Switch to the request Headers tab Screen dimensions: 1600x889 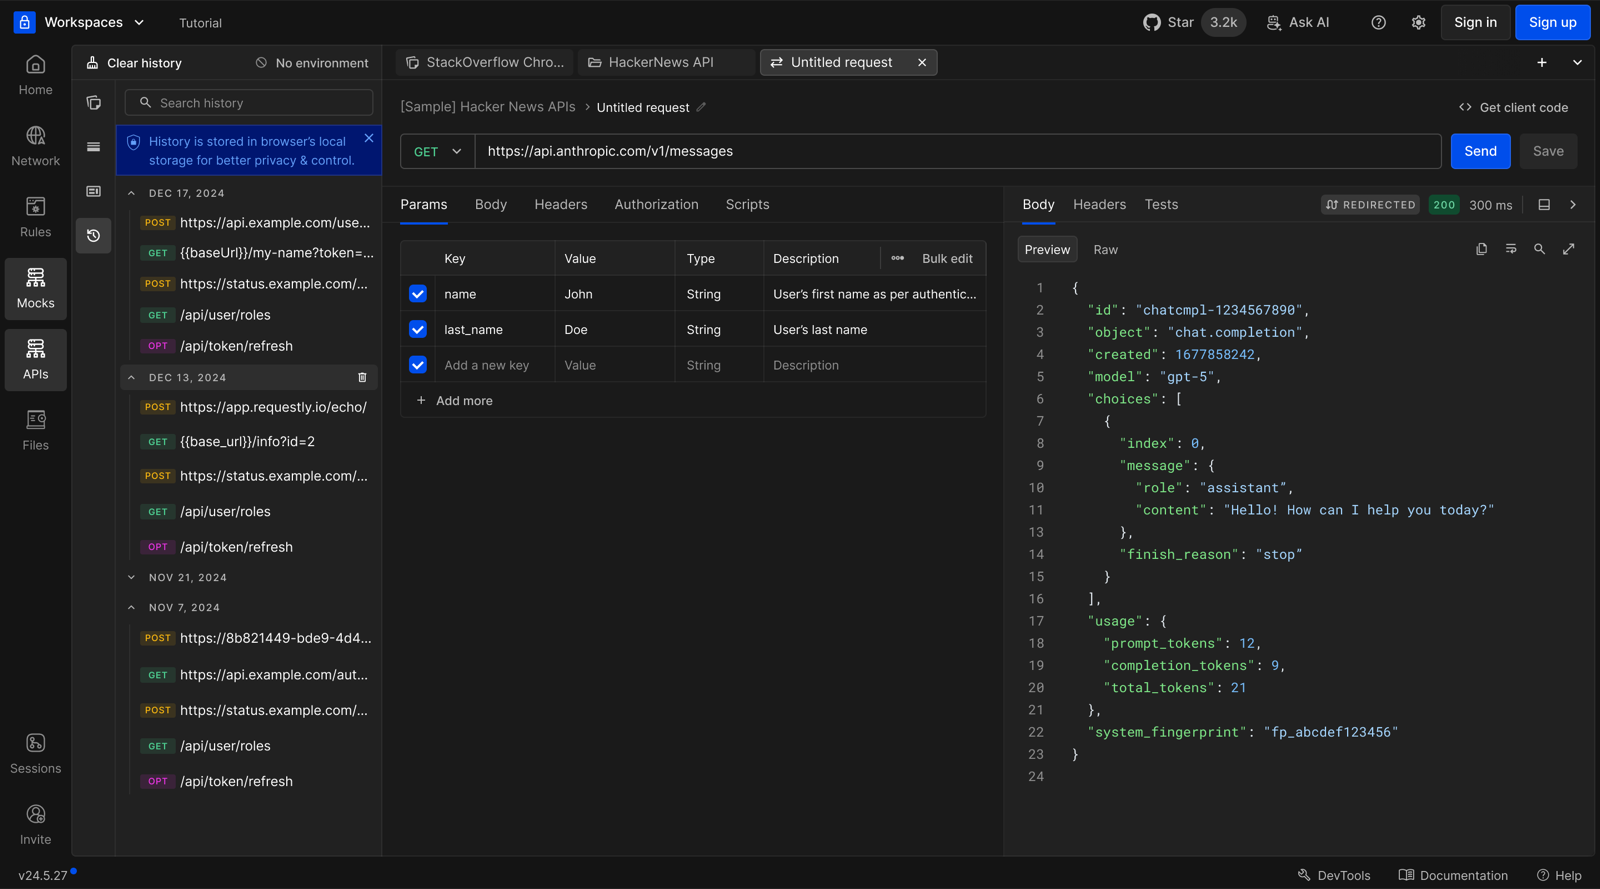click(x=561, y=204)
